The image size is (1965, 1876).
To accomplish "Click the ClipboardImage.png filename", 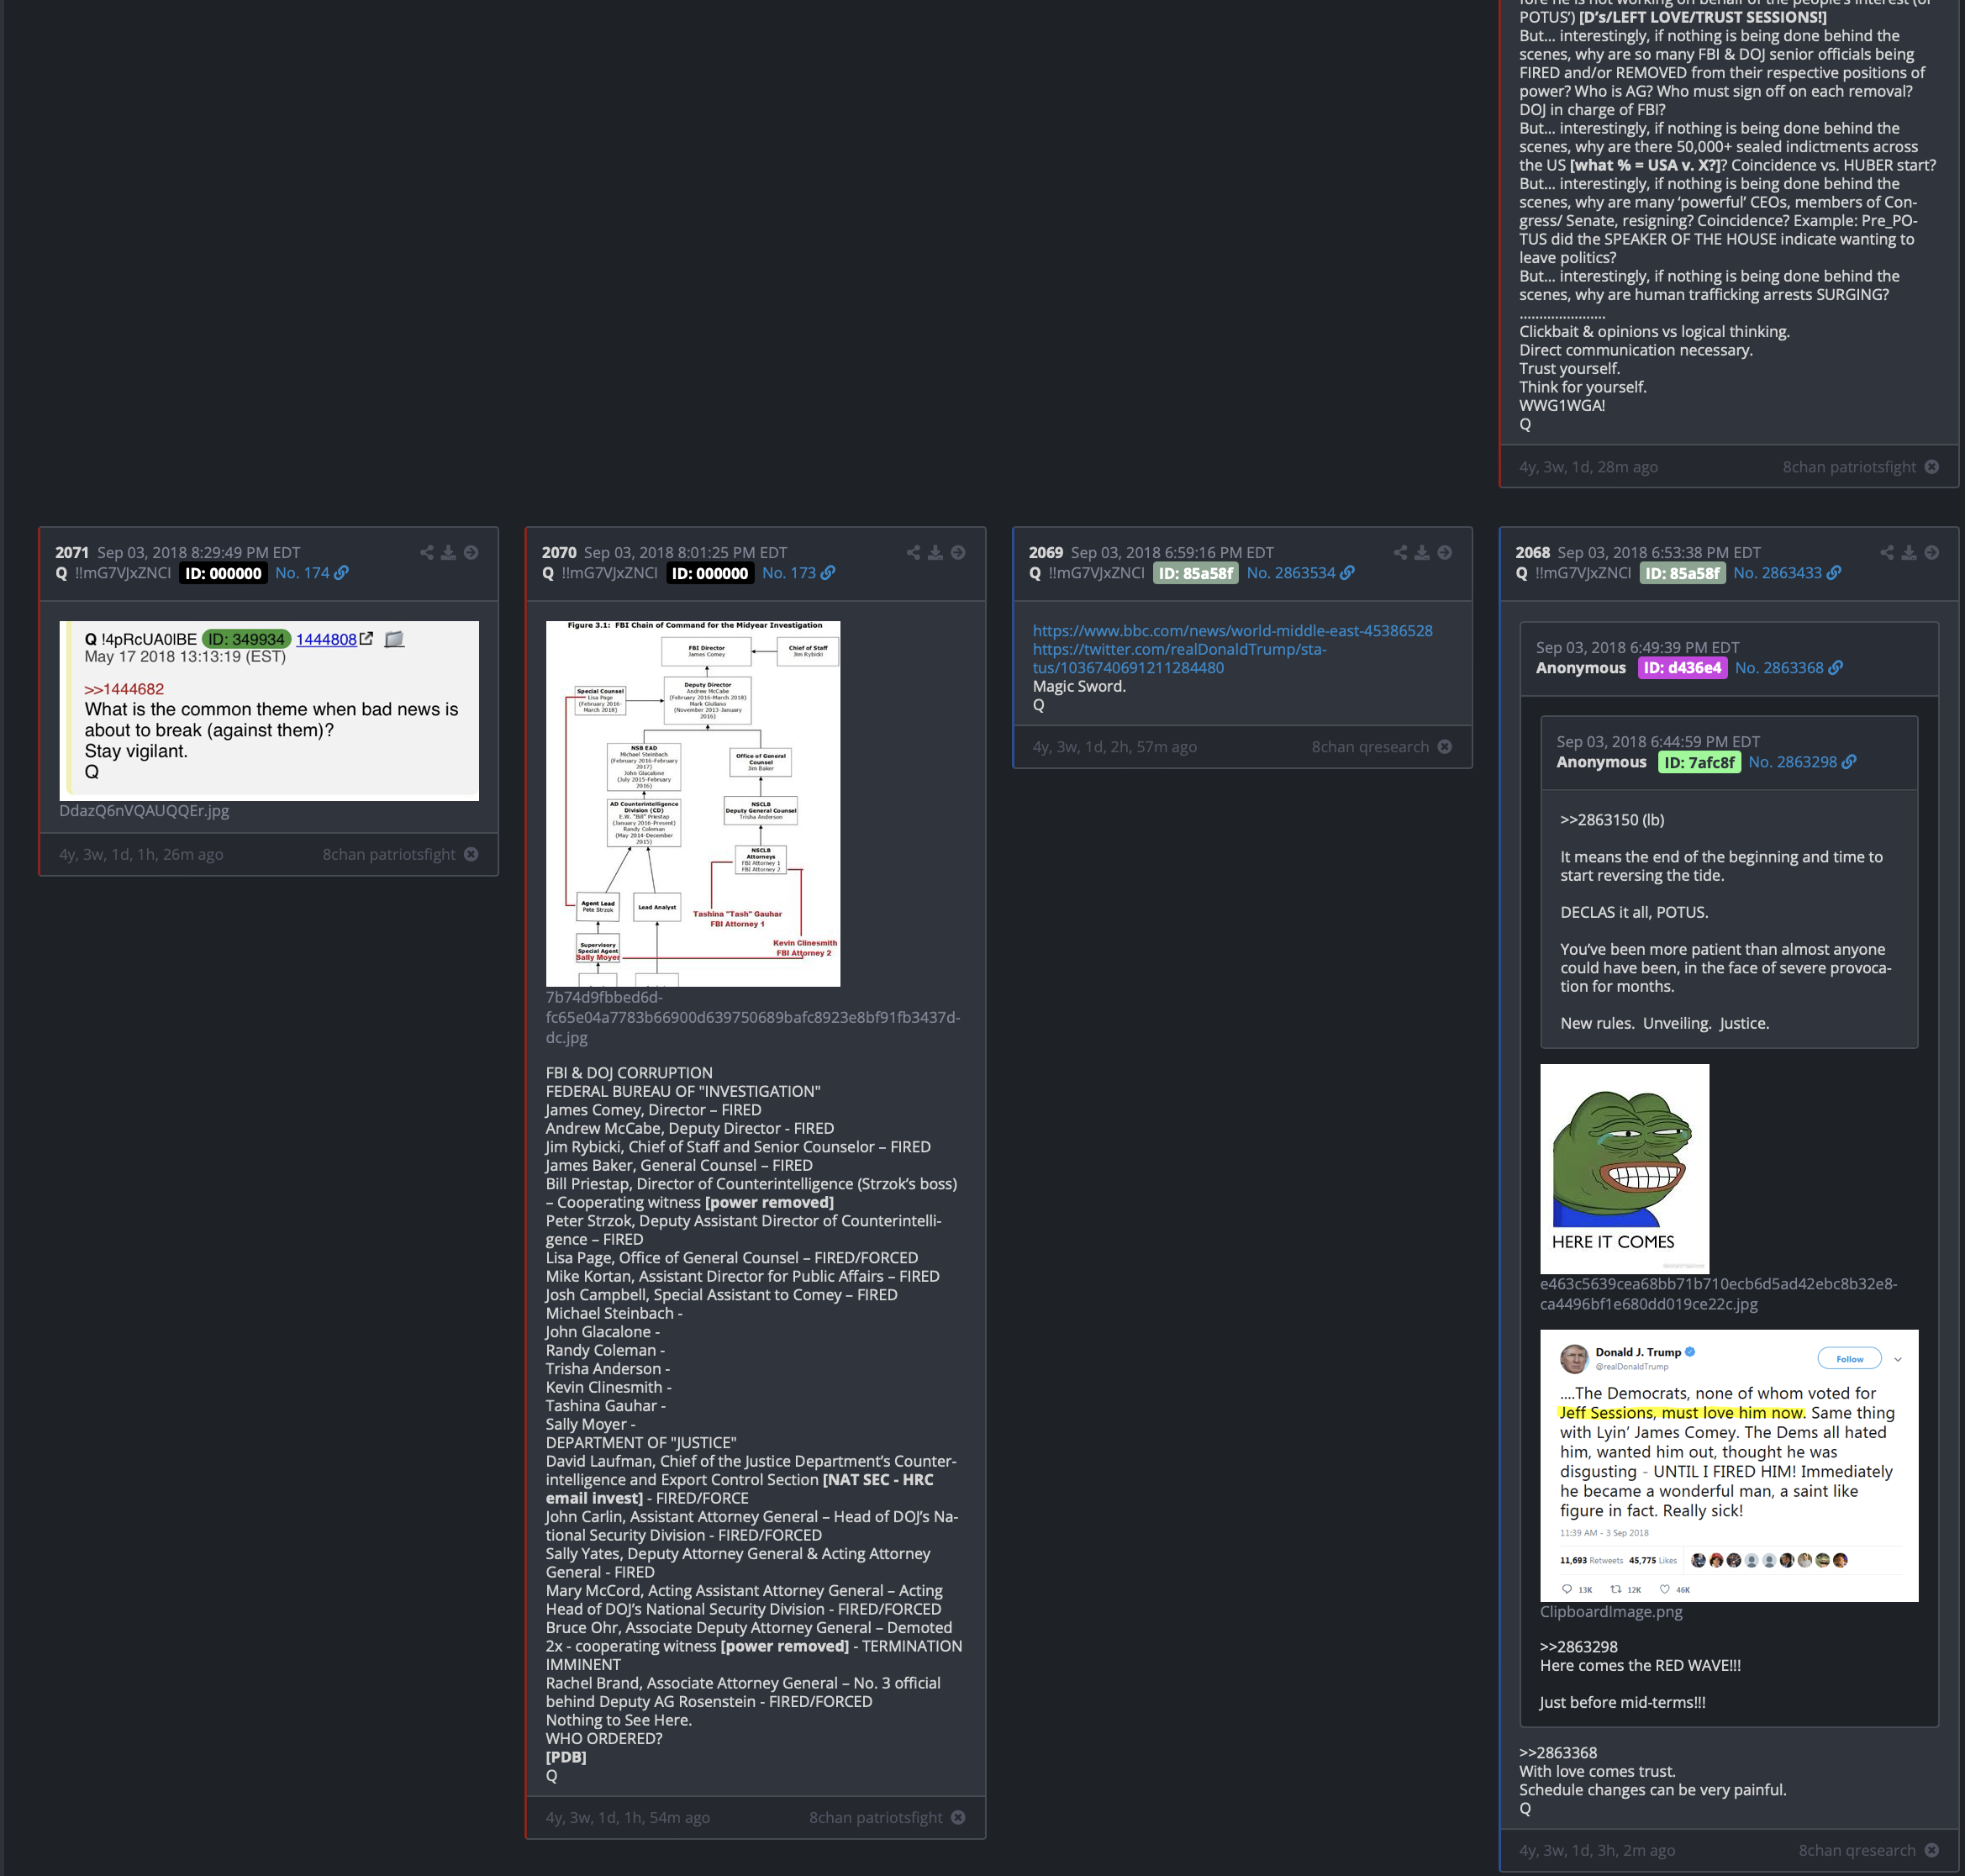I will coord(1611,1612).
